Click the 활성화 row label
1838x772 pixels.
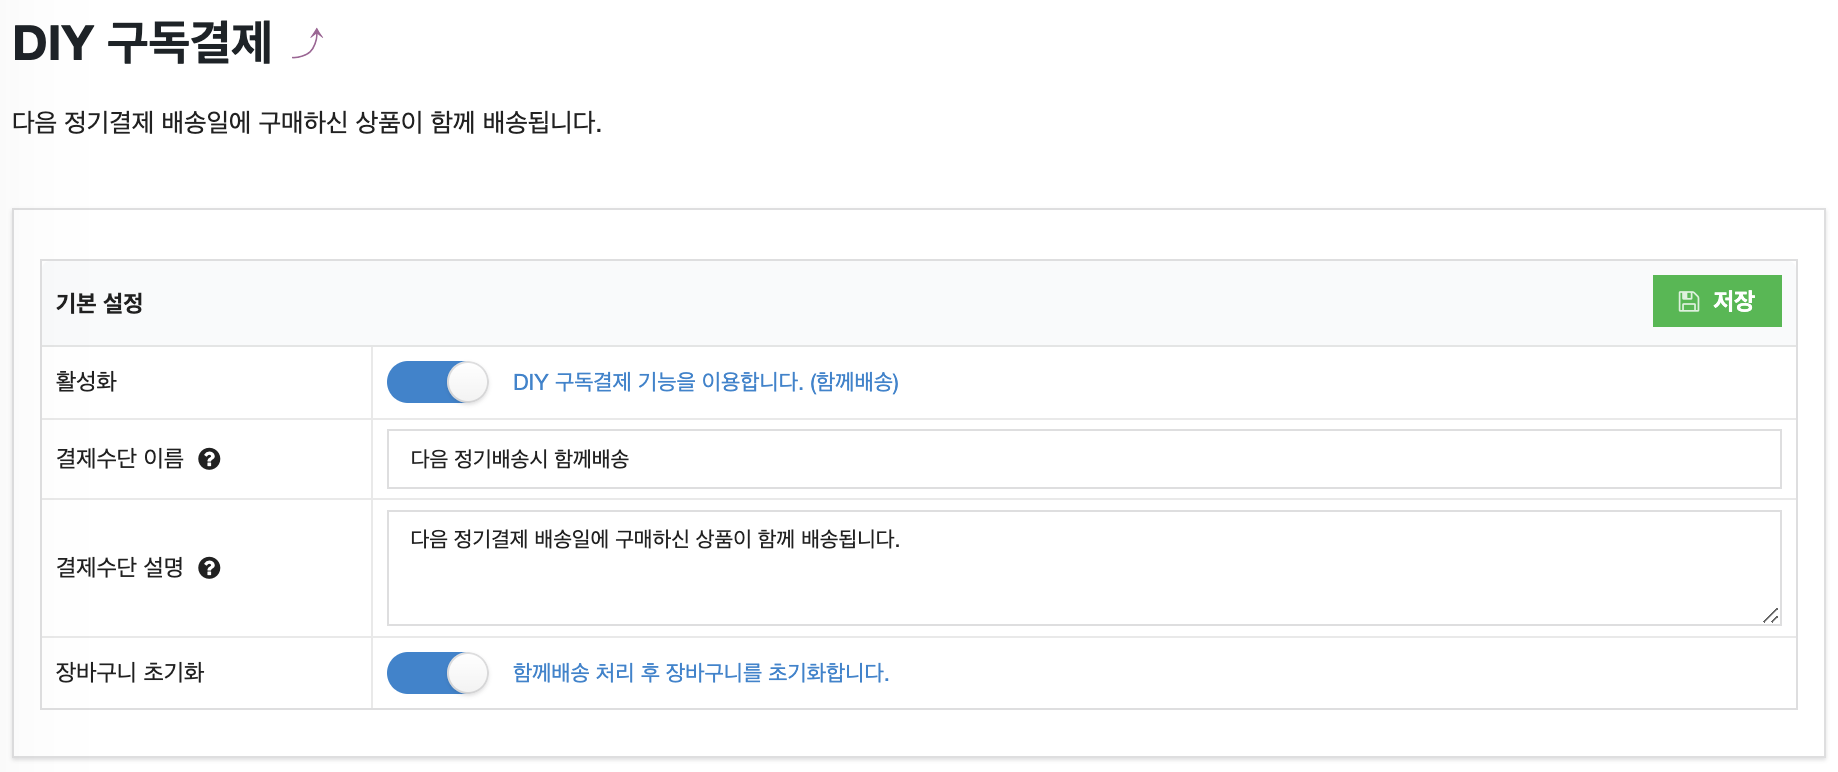[86, 381]
